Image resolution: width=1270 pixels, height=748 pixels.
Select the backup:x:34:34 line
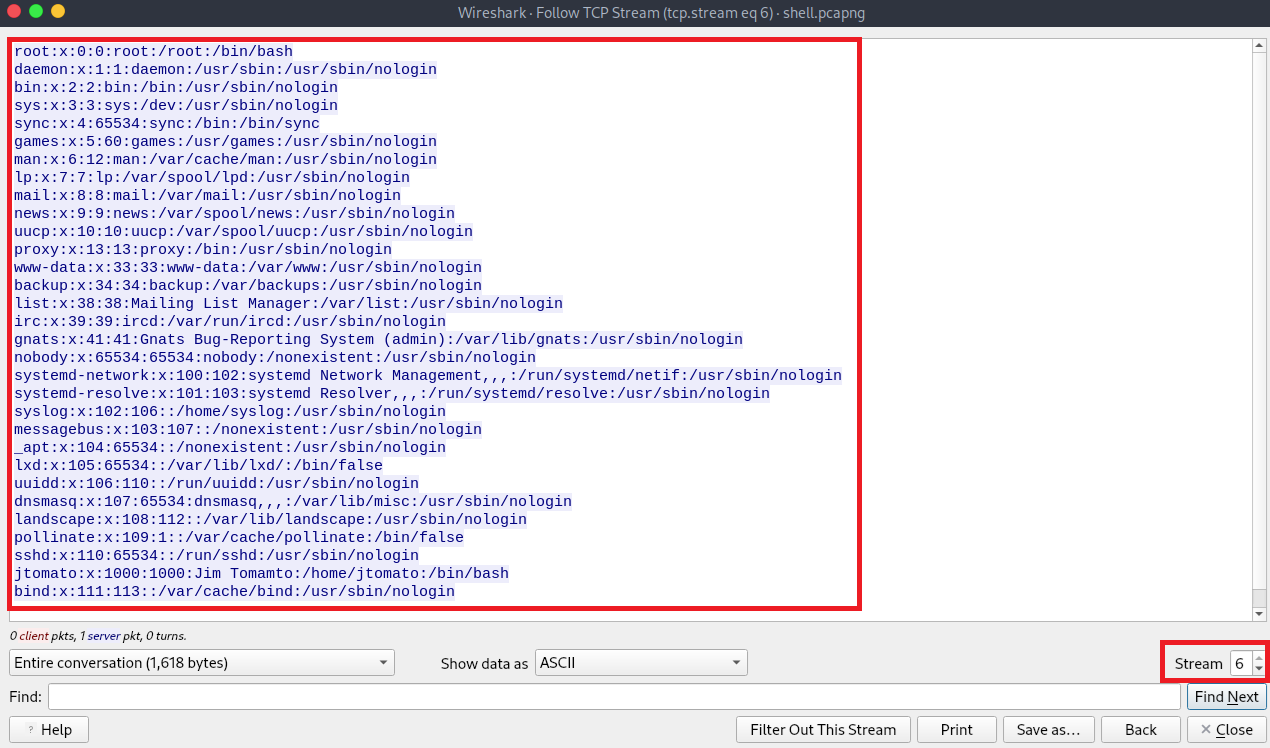(248, 285)
